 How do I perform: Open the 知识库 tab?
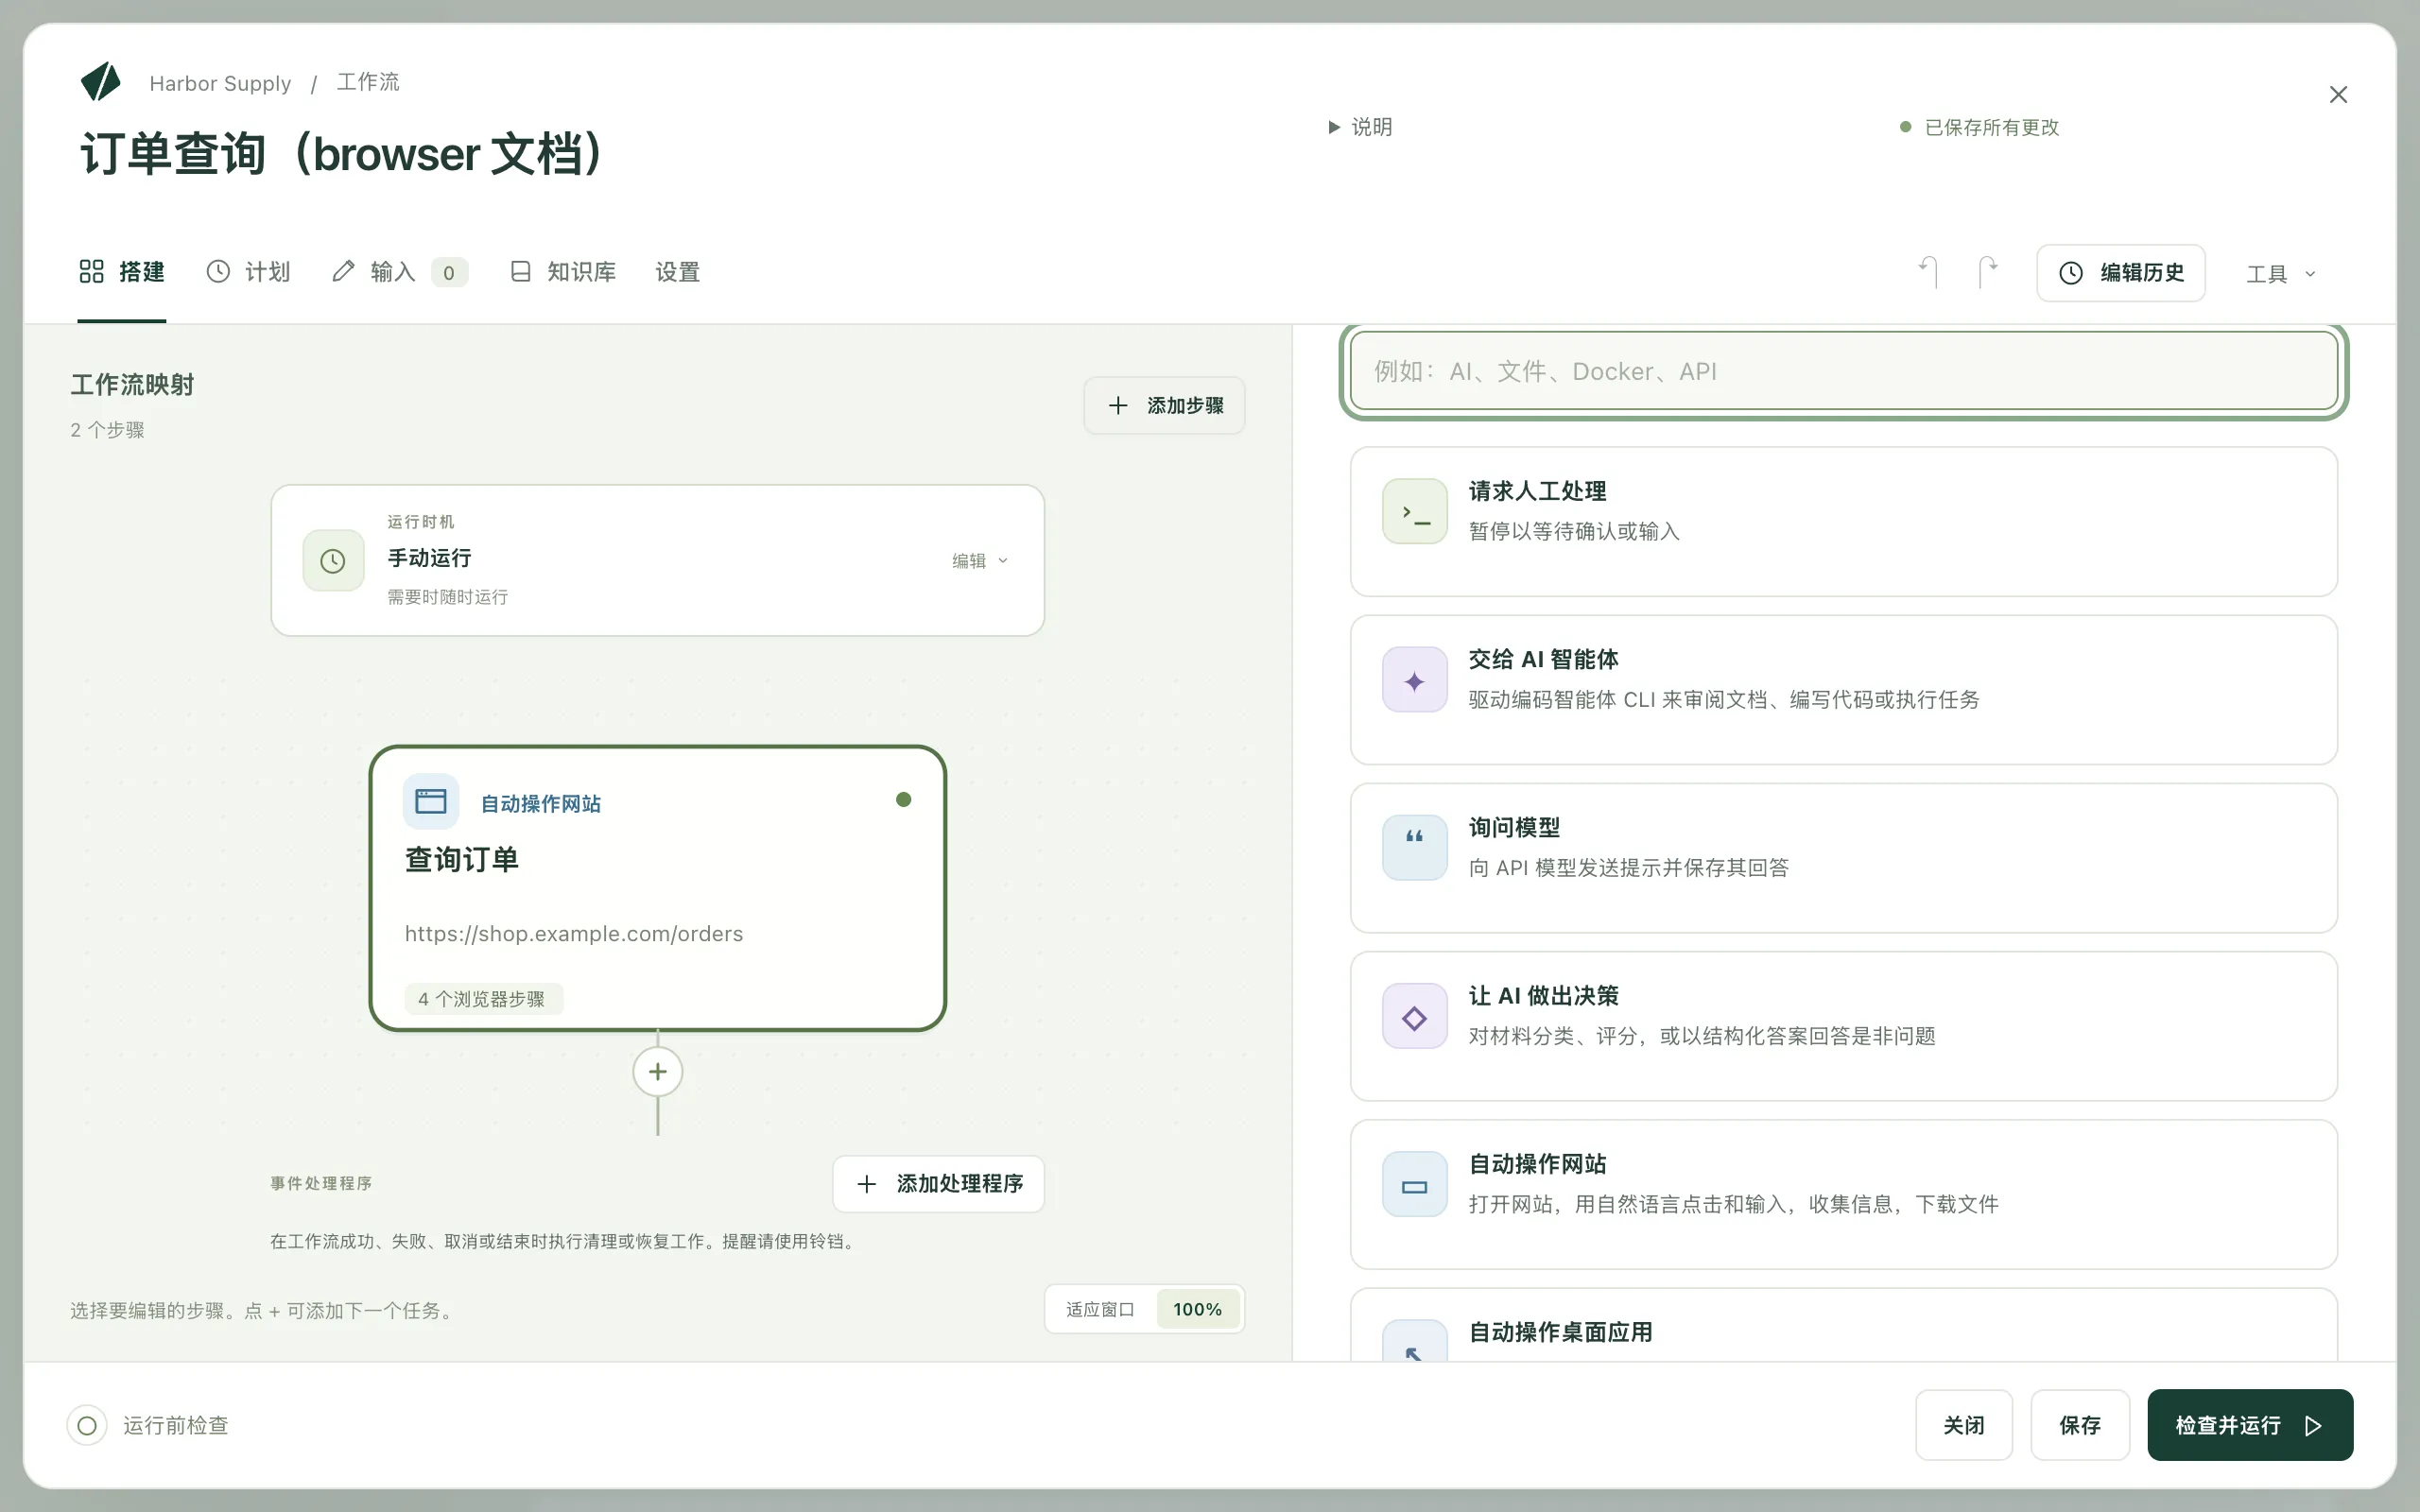(x=563, y=272)
